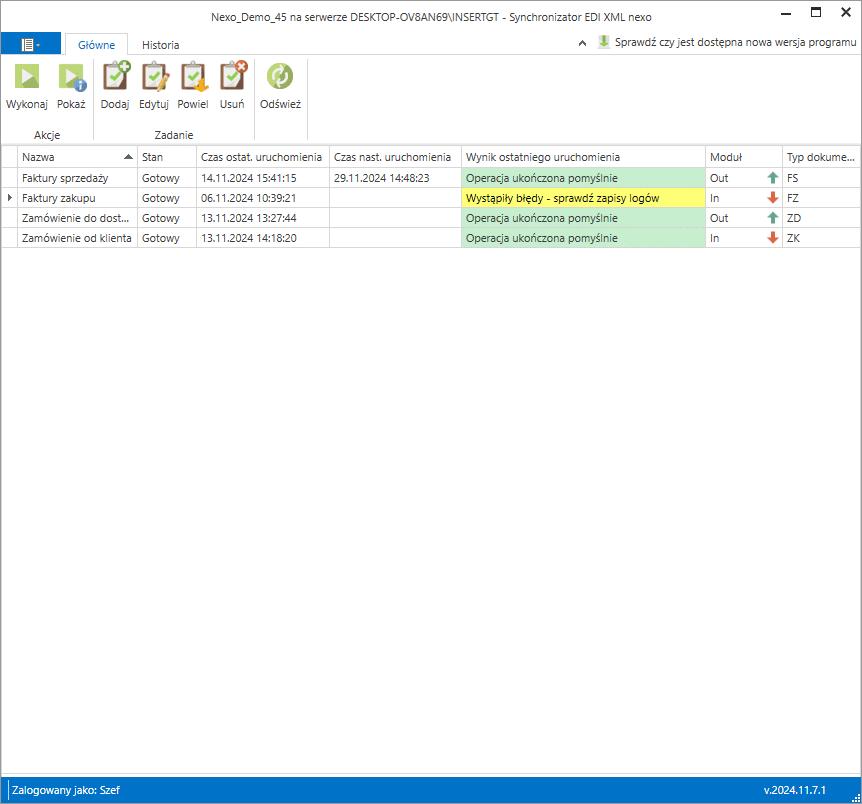Sort by the Stan column header
This screenshot has width=862, height=804.
pos(167,157)
